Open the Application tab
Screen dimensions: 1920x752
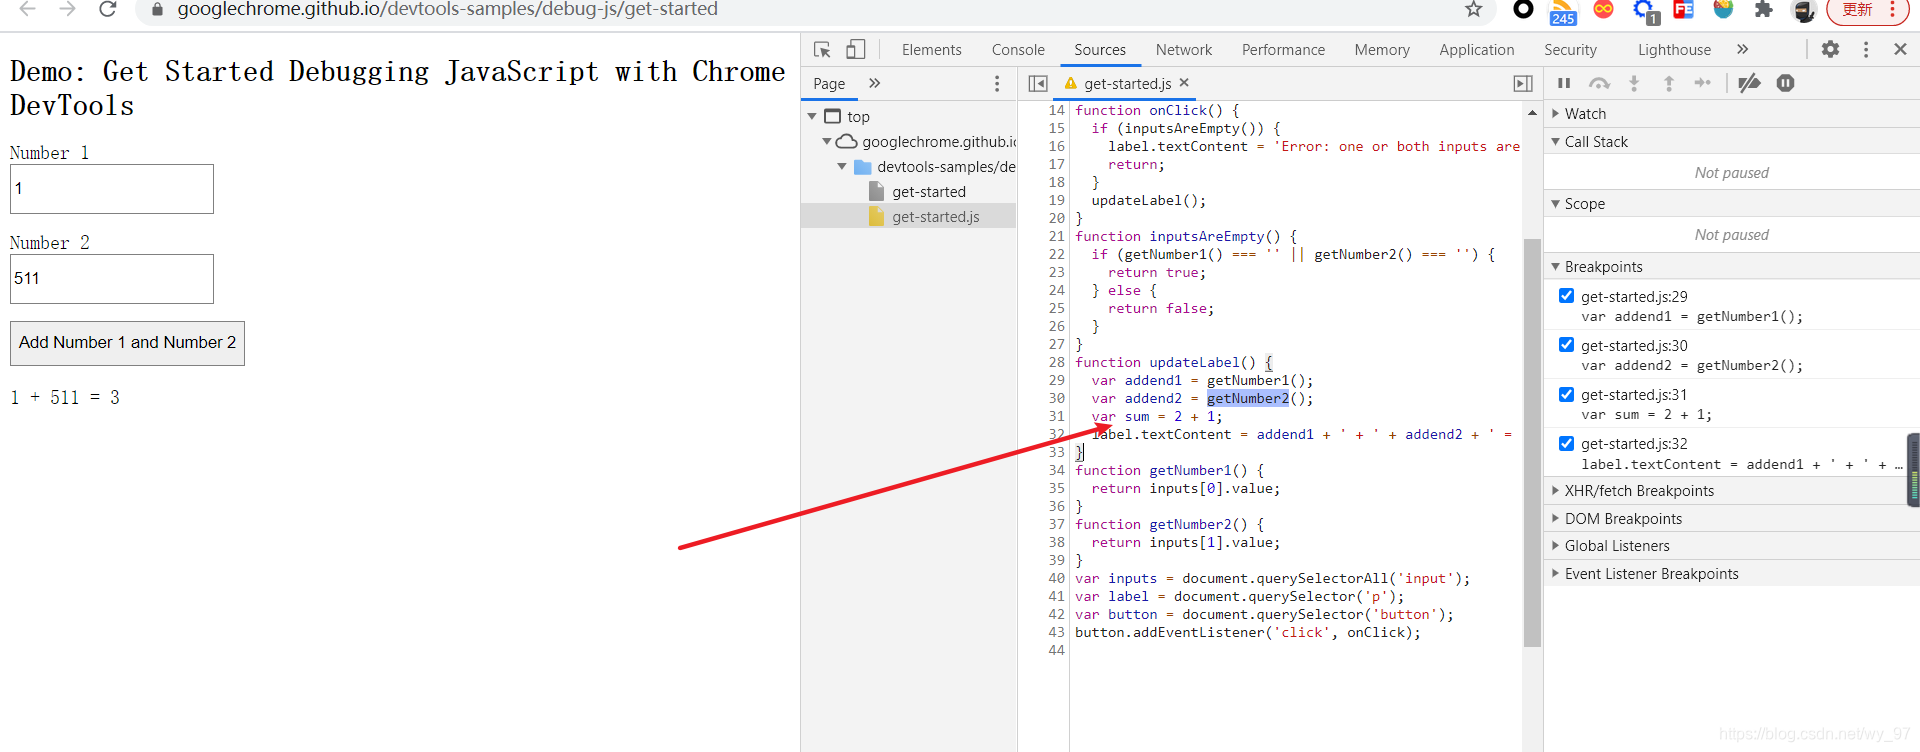coord(1476,50)
